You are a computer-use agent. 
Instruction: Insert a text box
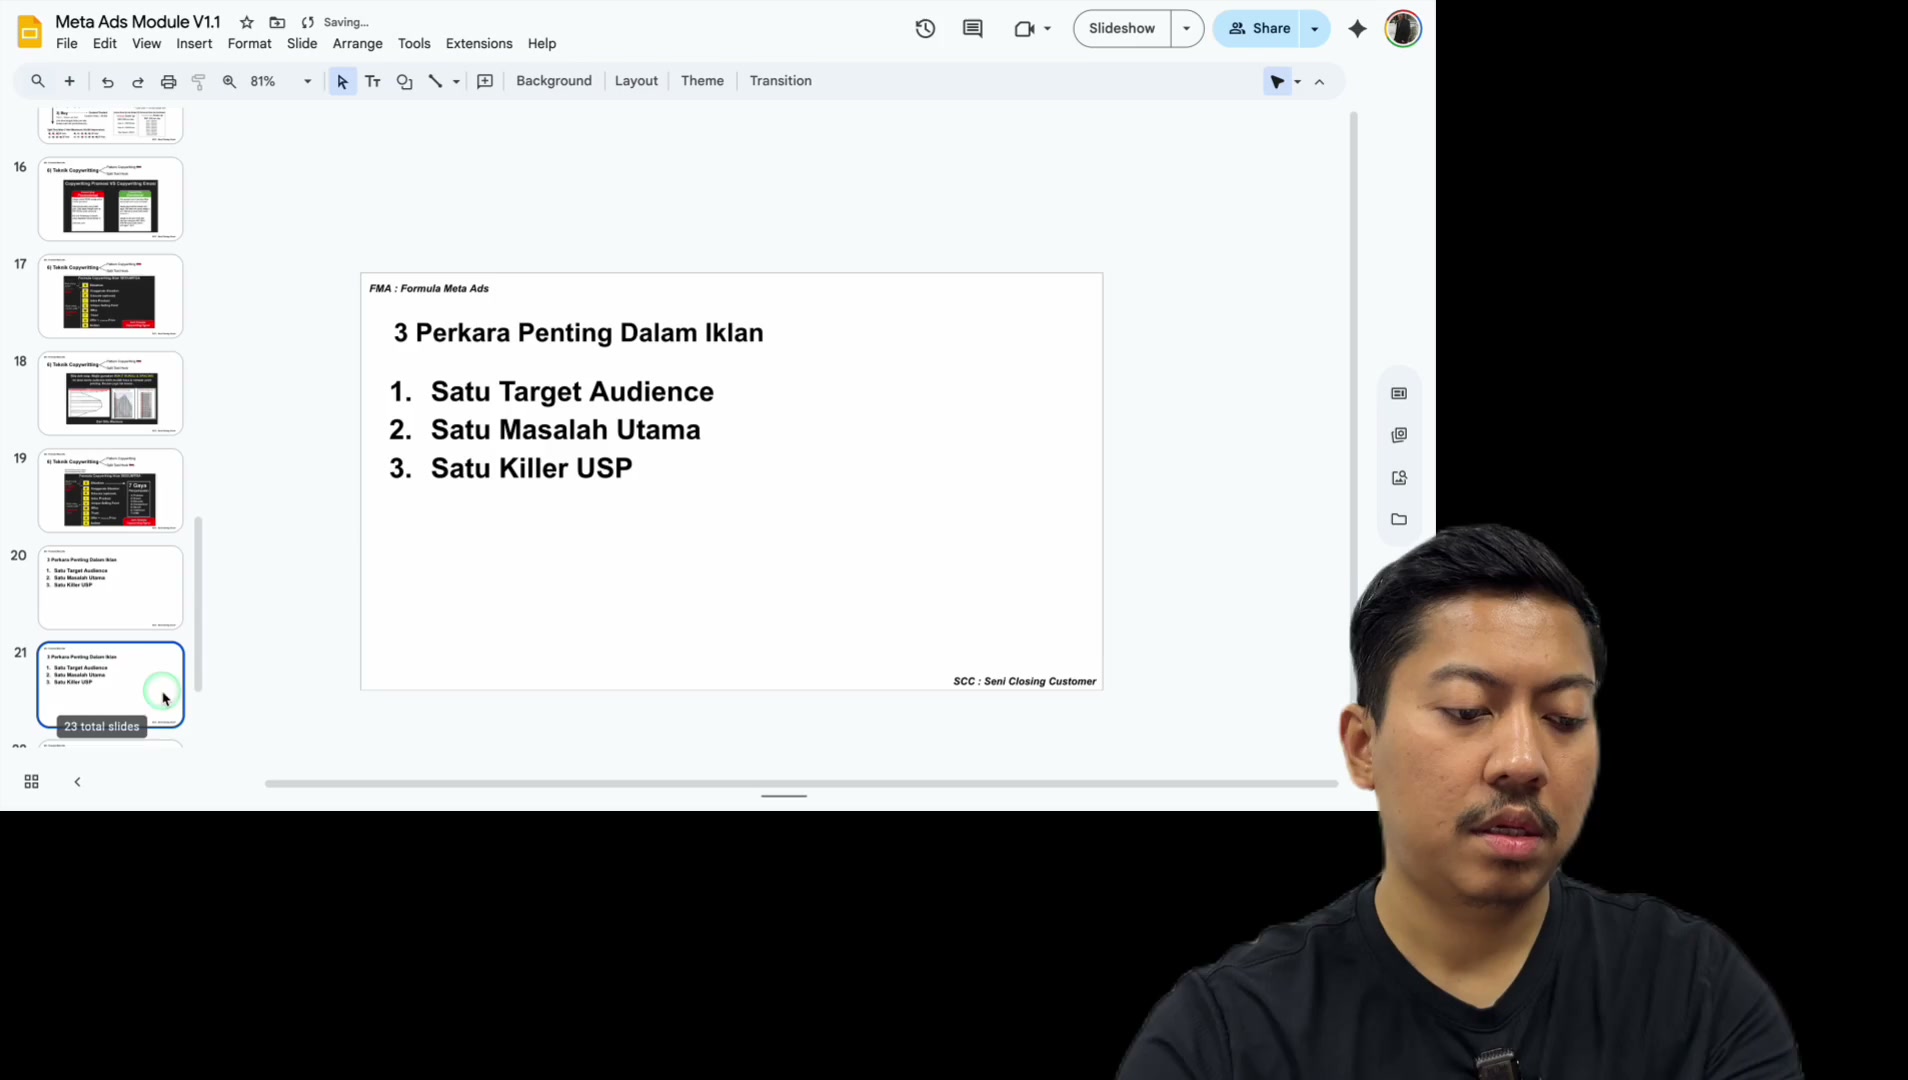point(373,81)
